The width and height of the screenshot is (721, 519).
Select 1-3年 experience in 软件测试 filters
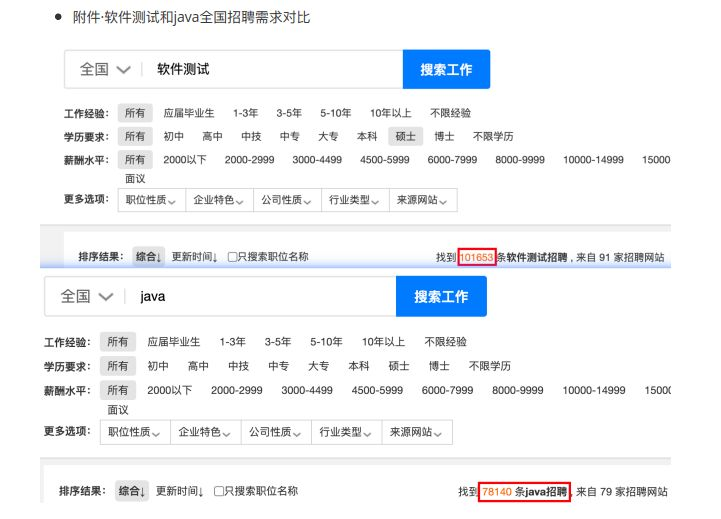pos(245,113)
